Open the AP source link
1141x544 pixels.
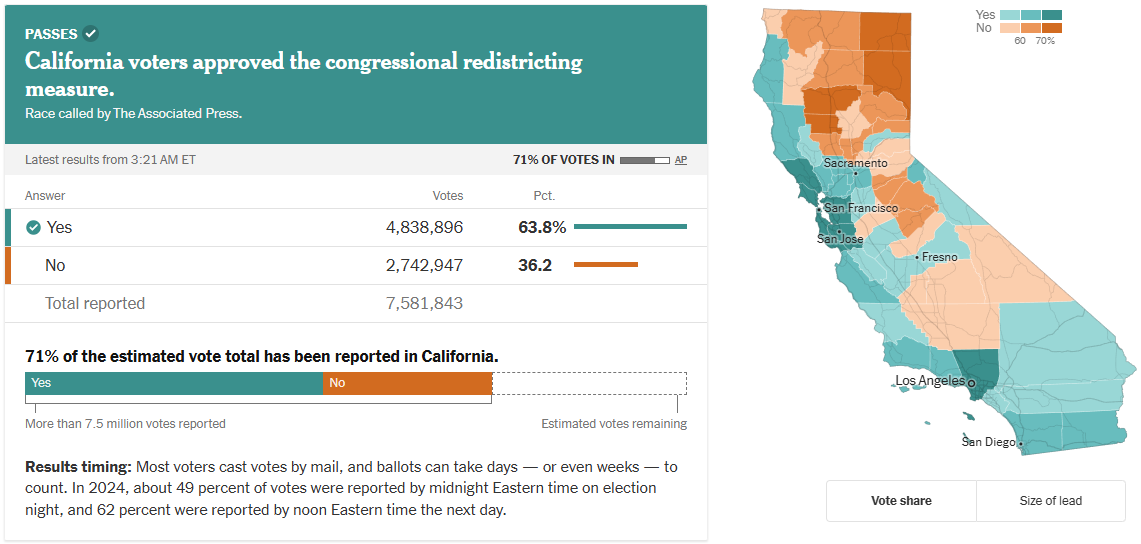680,160
